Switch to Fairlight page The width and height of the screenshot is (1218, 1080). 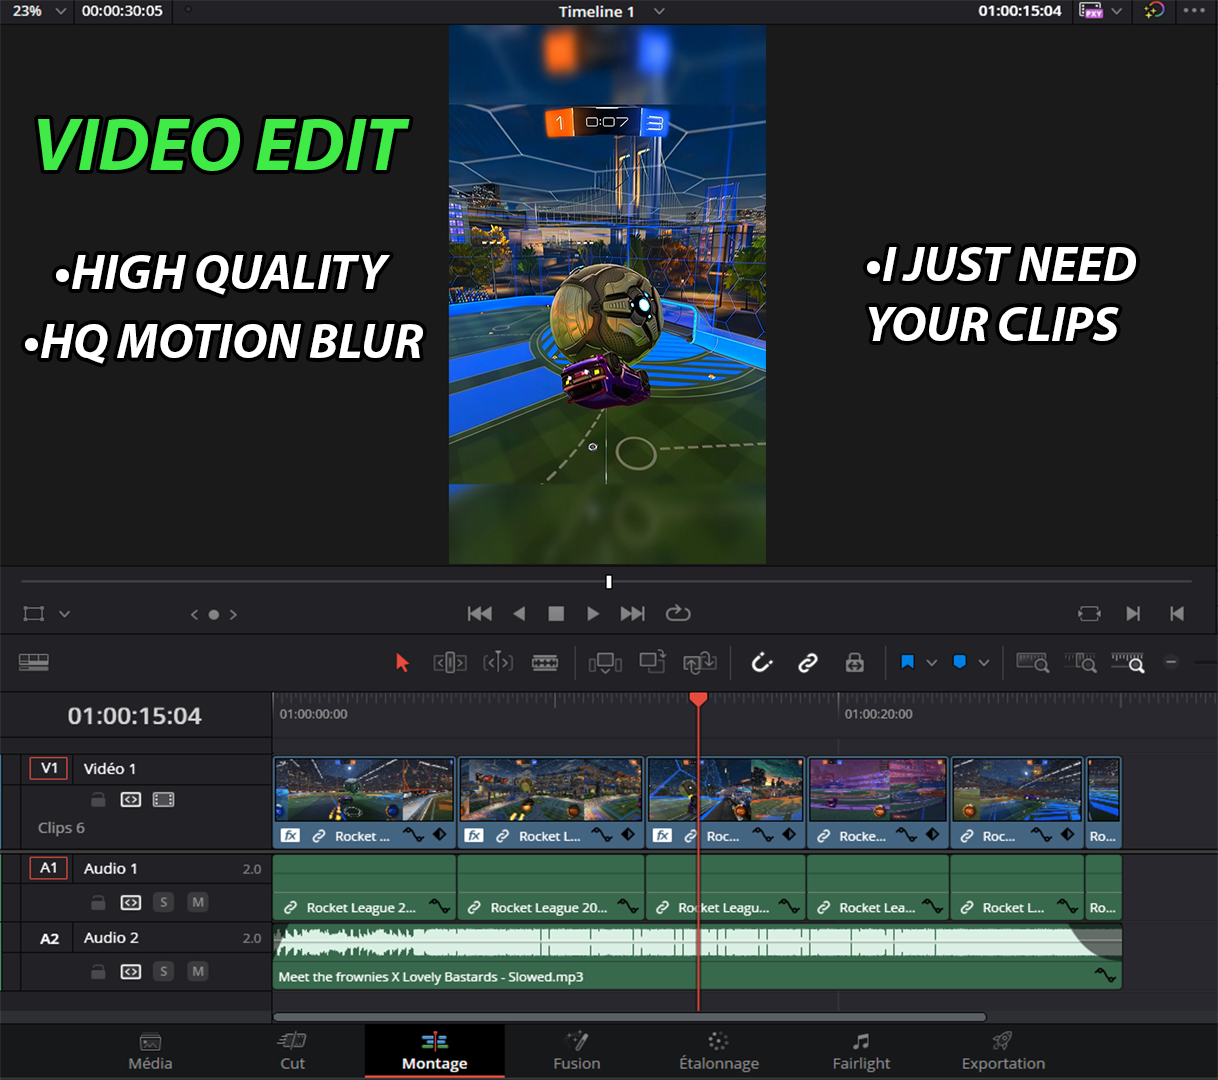(861, 1052)
